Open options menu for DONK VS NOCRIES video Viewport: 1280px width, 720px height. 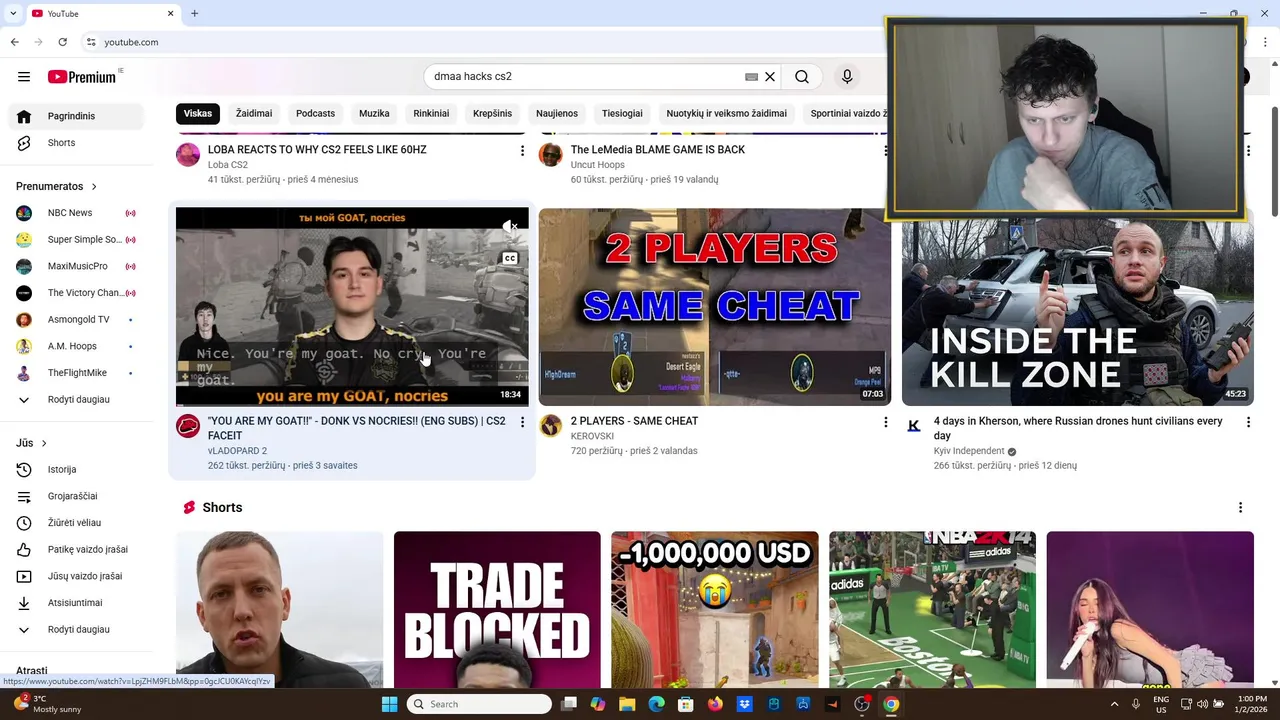pos(522,423)
